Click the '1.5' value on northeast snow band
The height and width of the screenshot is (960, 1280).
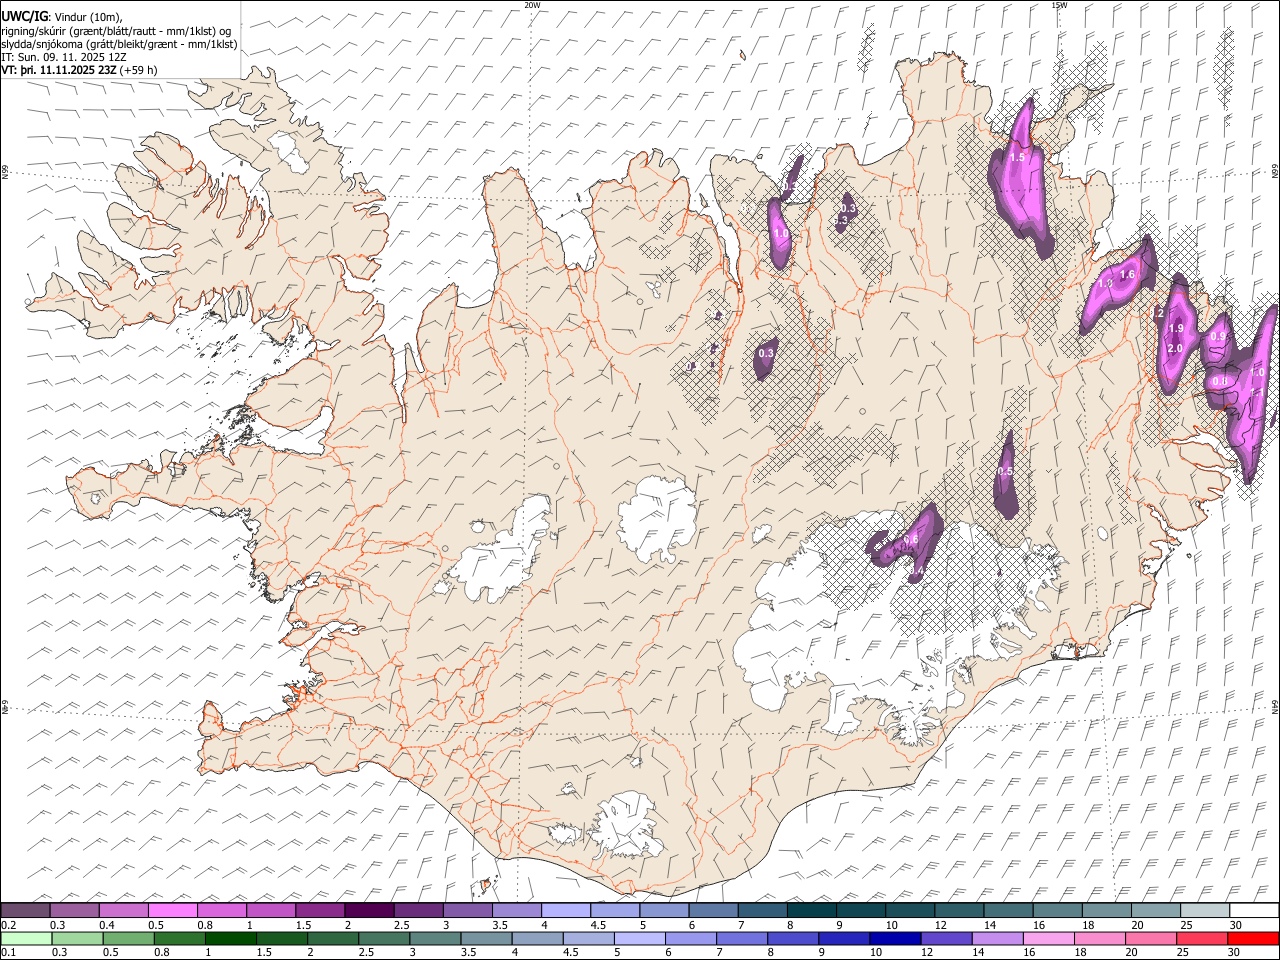point(1017,158)
